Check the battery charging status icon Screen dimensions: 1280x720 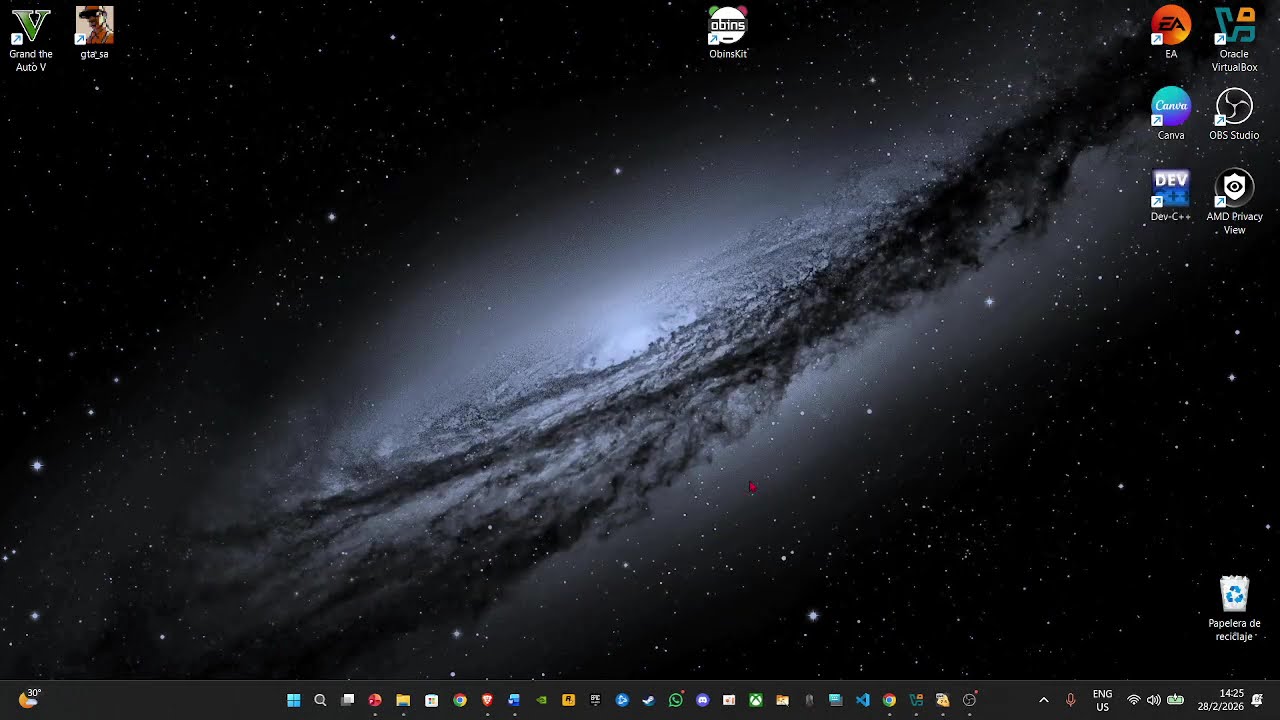(1176, 700)
